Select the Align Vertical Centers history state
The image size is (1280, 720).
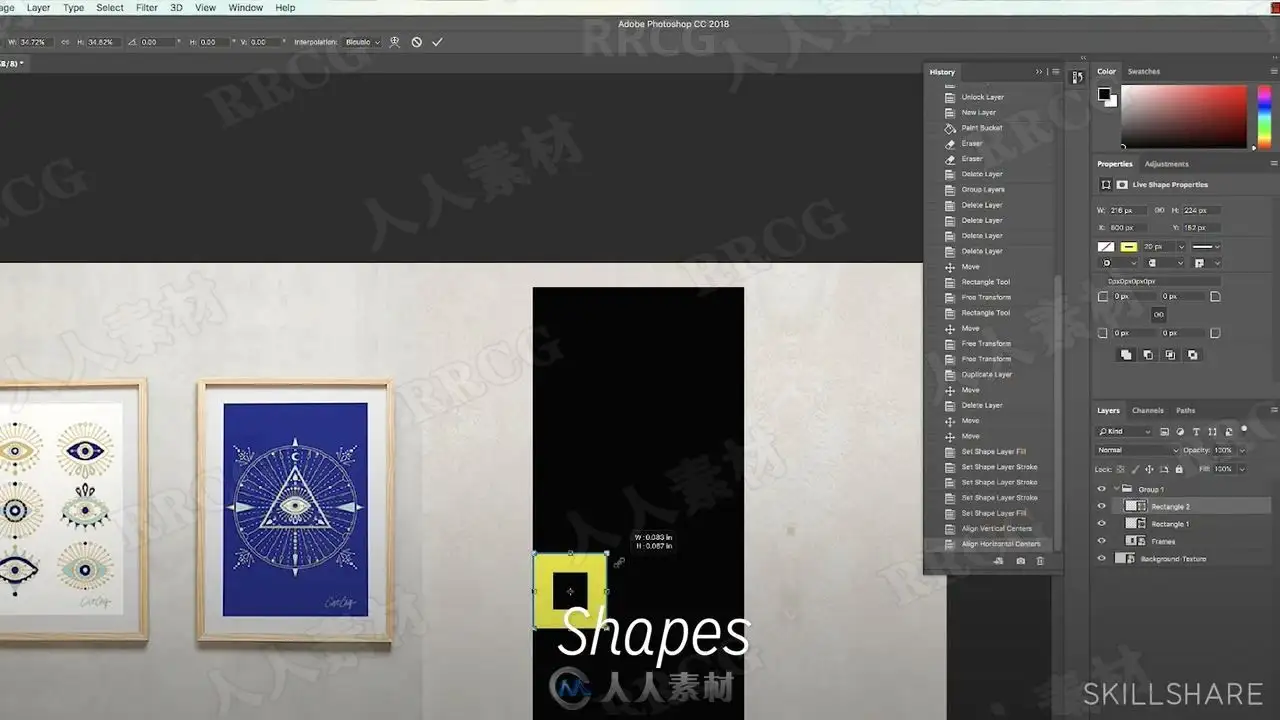pyautogui.click(x=997, y=528)
